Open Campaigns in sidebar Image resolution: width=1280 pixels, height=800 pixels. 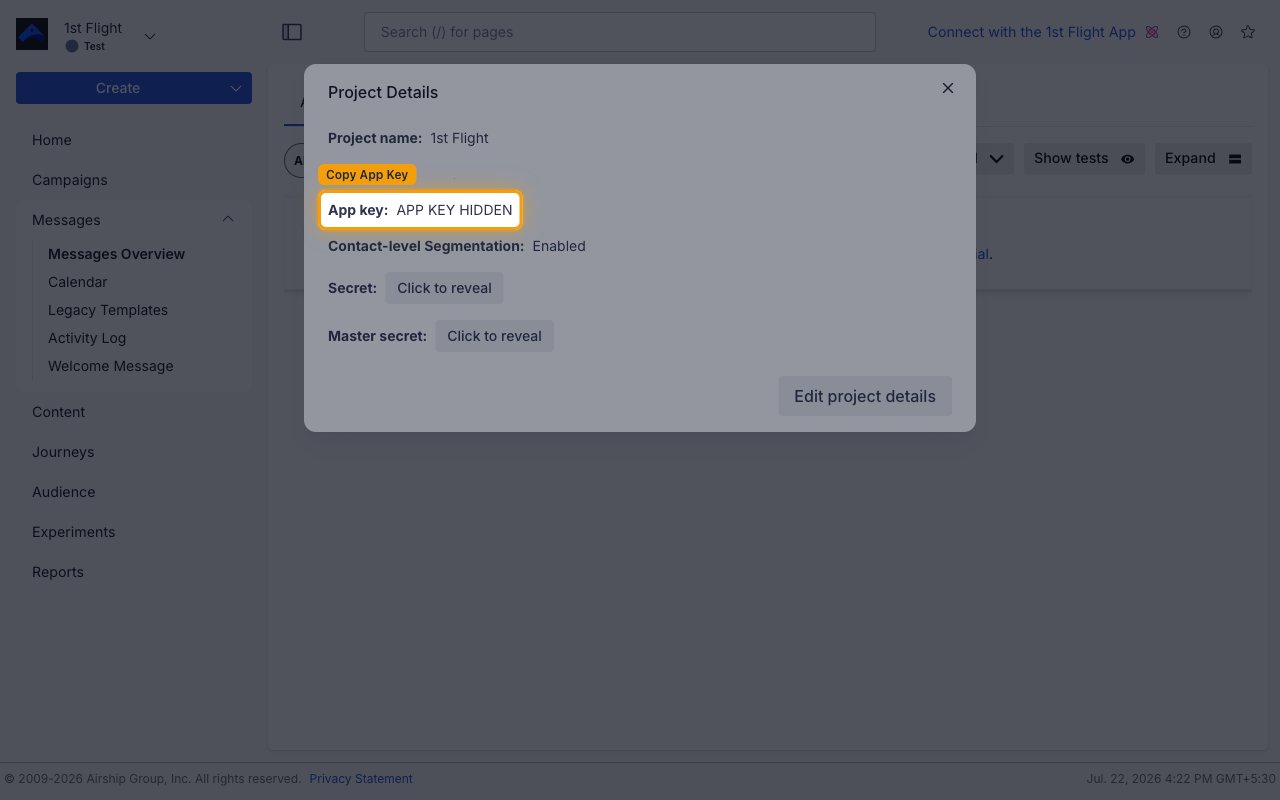69,180
